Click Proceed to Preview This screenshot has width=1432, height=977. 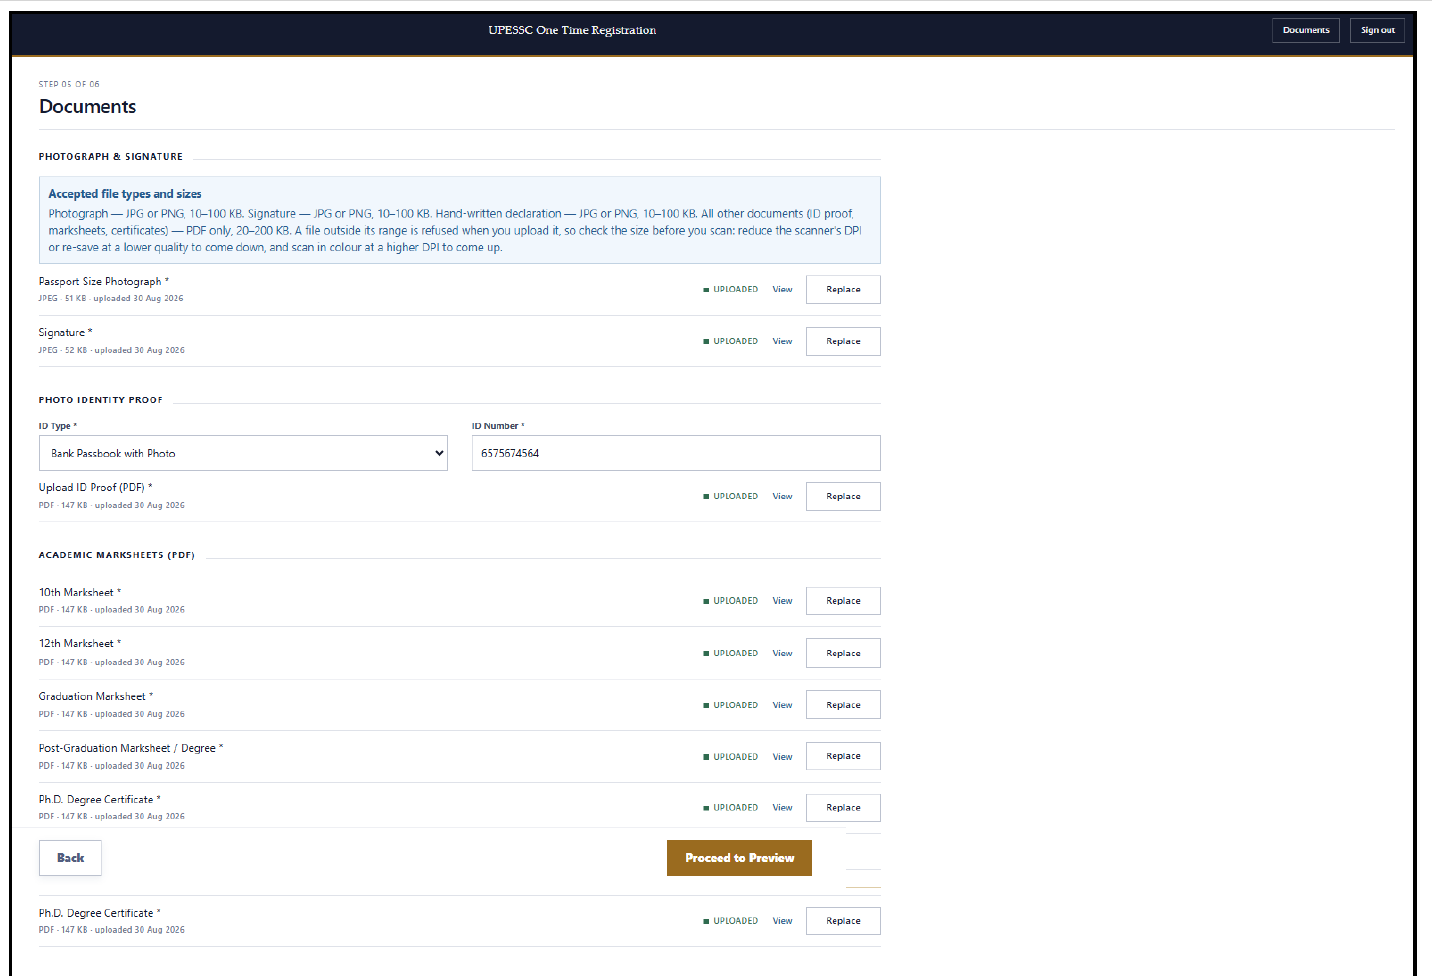click(739, 858)
